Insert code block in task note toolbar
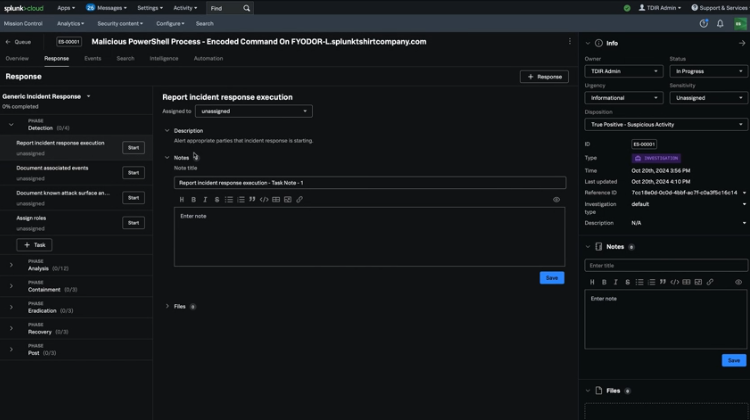 (x=264, y=199)
